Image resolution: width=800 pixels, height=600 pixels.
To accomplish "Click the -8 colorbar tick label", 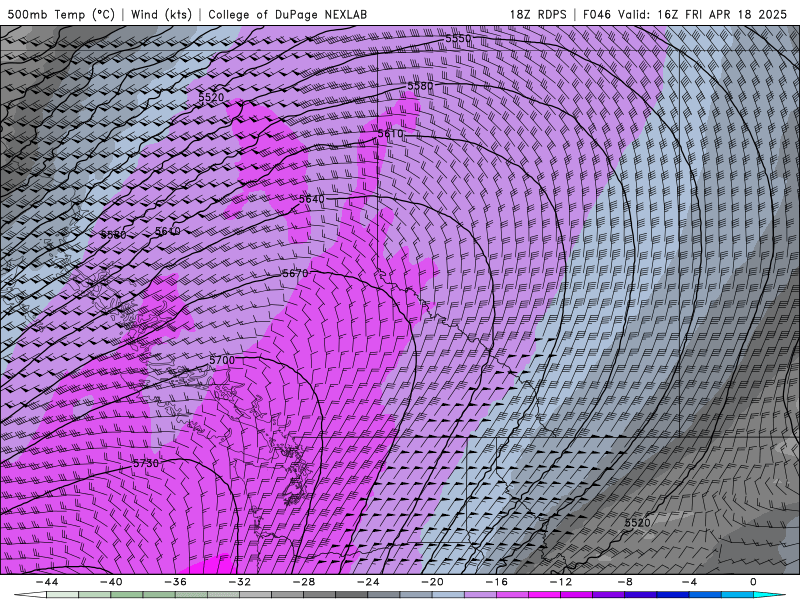I will (x=625, y=582).
